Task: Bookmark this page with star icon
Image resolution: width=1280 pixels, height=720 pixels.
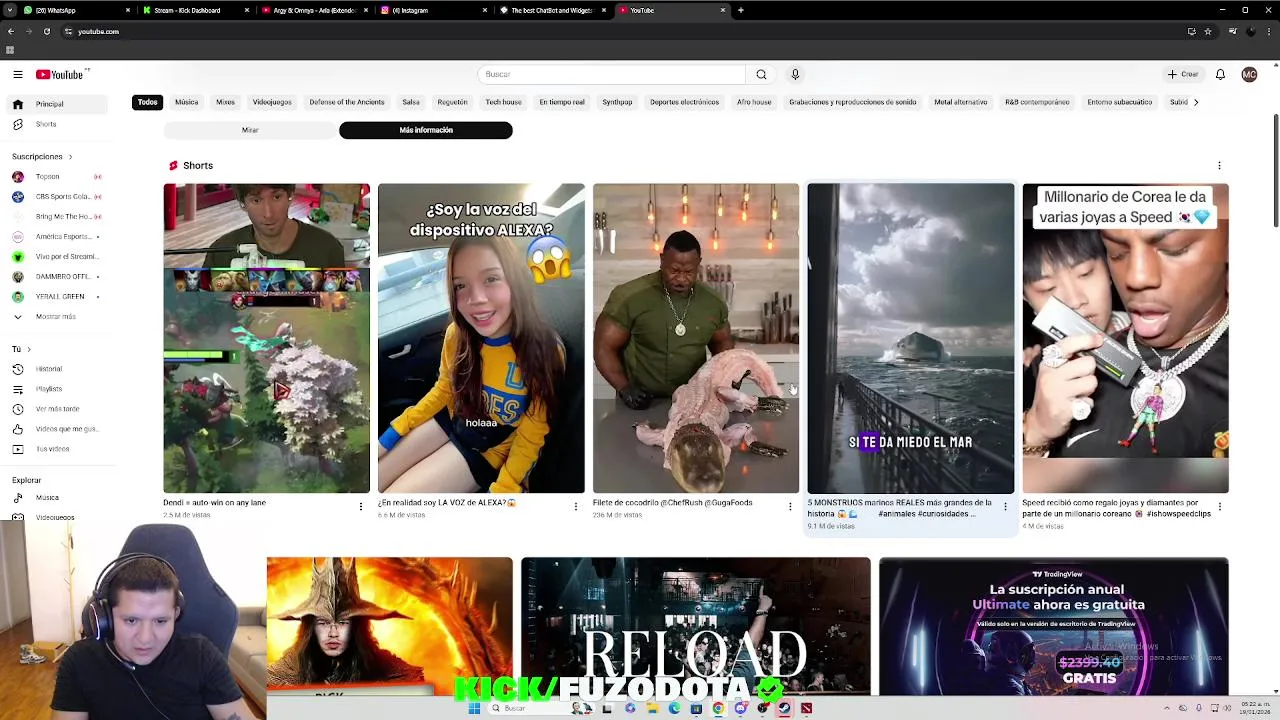Action: point(1208,31)
